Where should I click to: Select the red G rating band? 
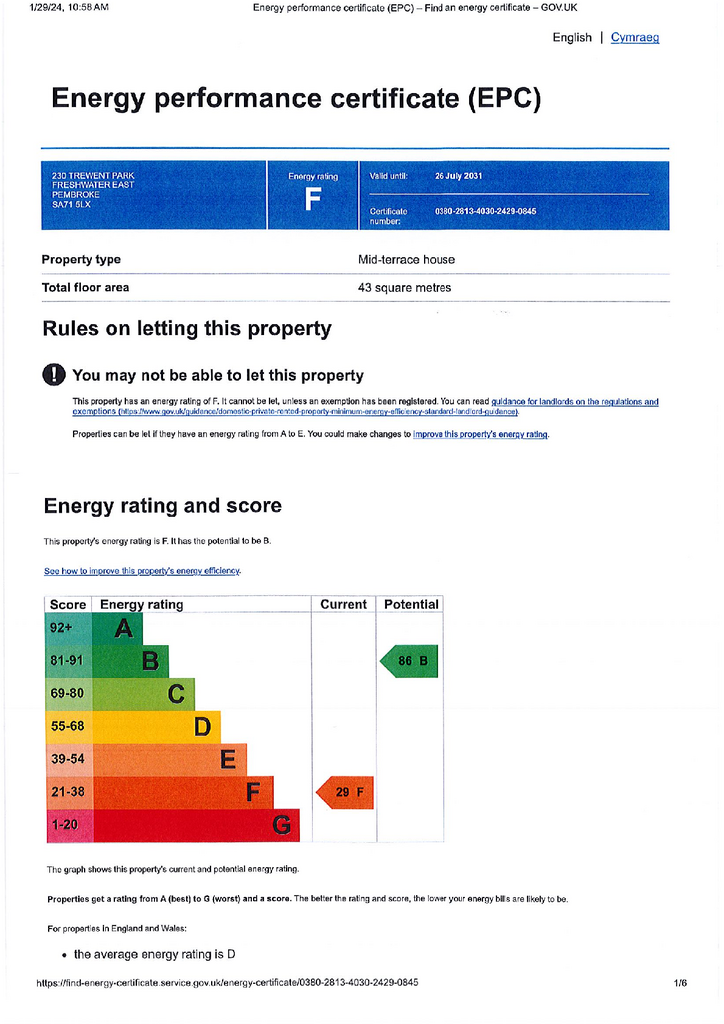click(196, 825)
